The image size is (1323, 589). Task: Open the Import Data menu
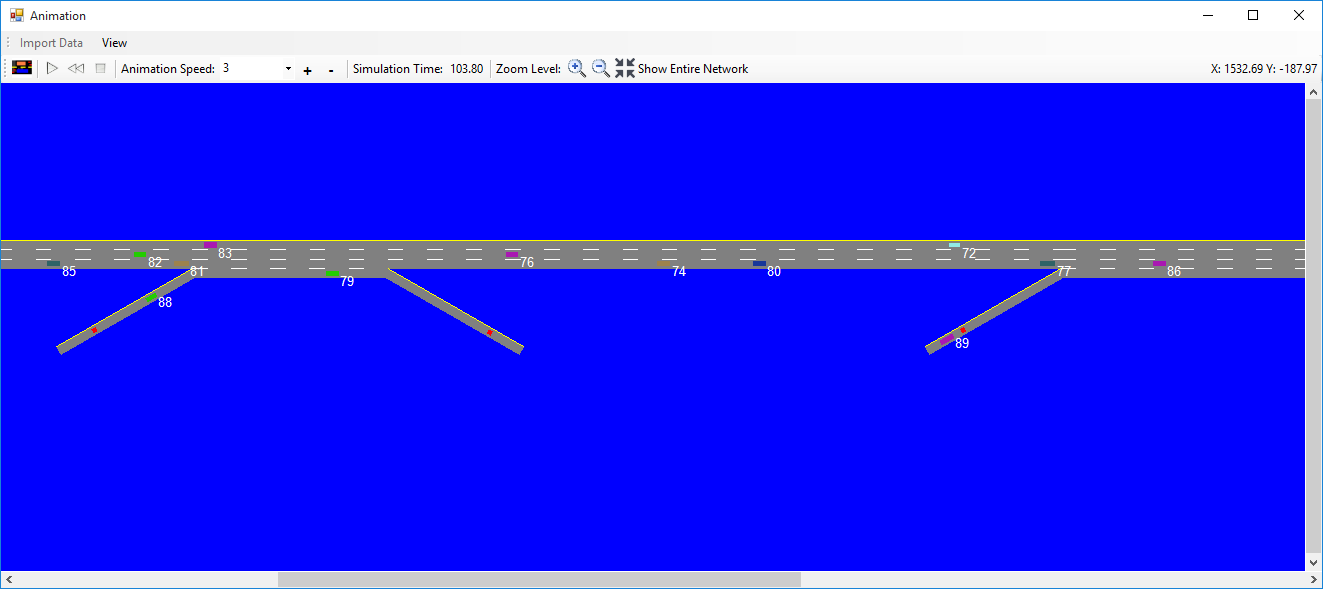(51, 43)
